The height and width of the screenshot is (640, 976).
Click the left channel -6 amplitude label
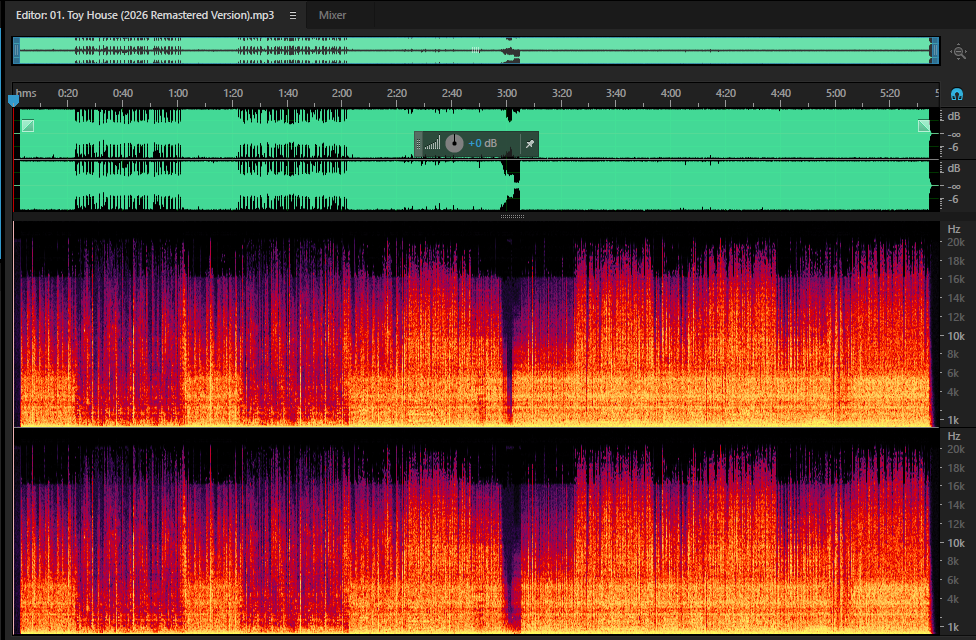953,148
